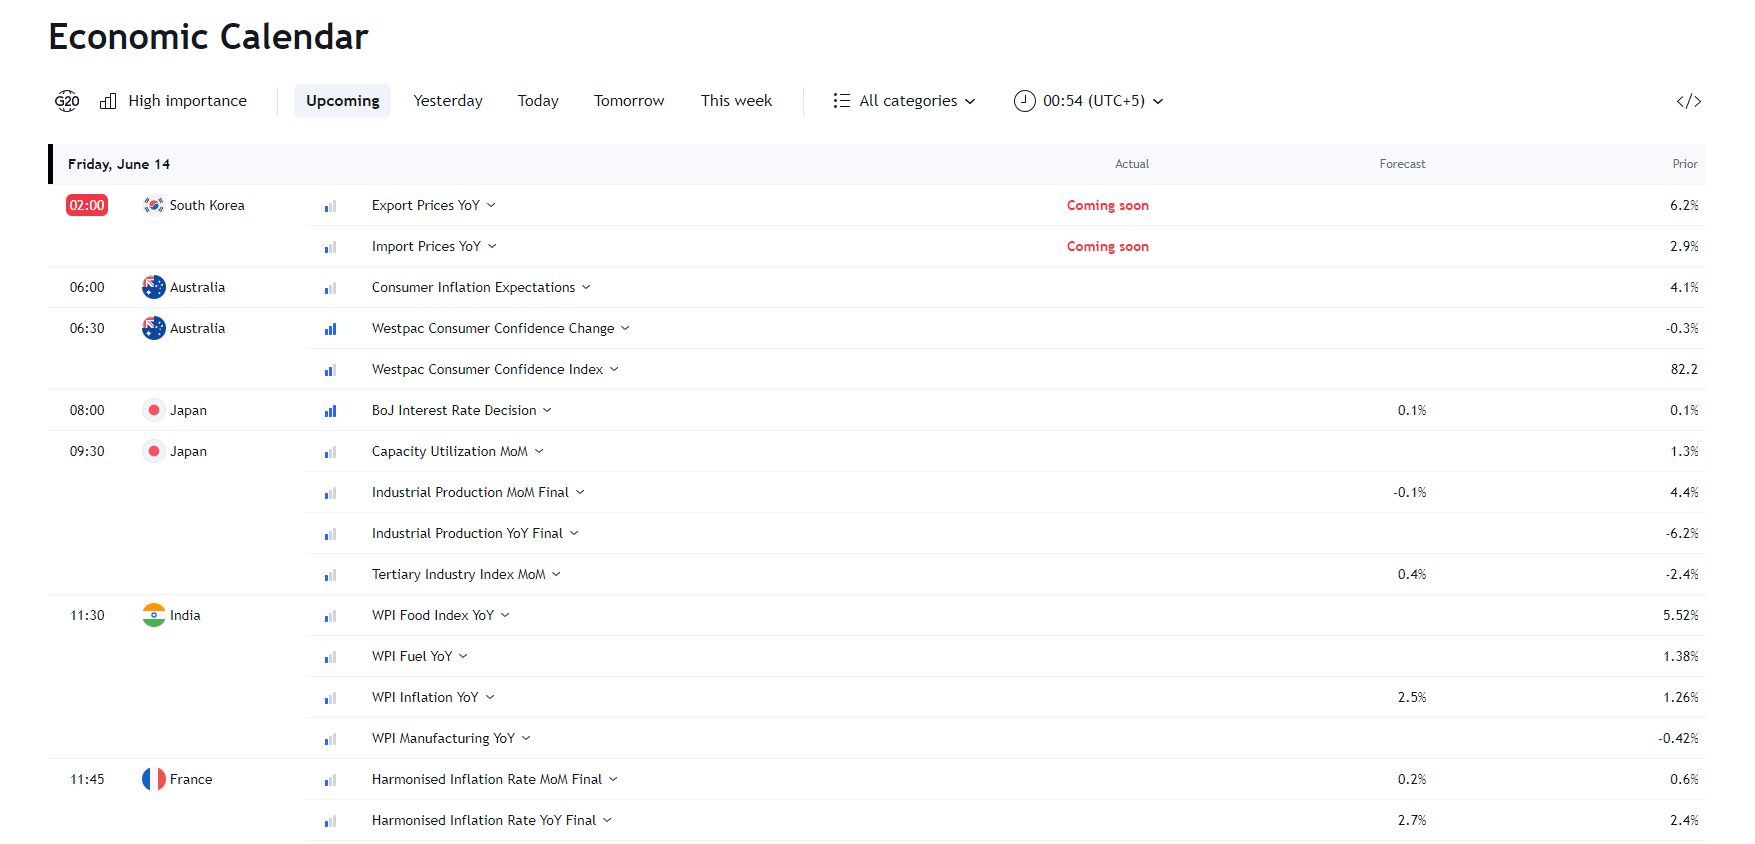Toggle the High importance filter
1755x844 pixels.
click(174, 101)
